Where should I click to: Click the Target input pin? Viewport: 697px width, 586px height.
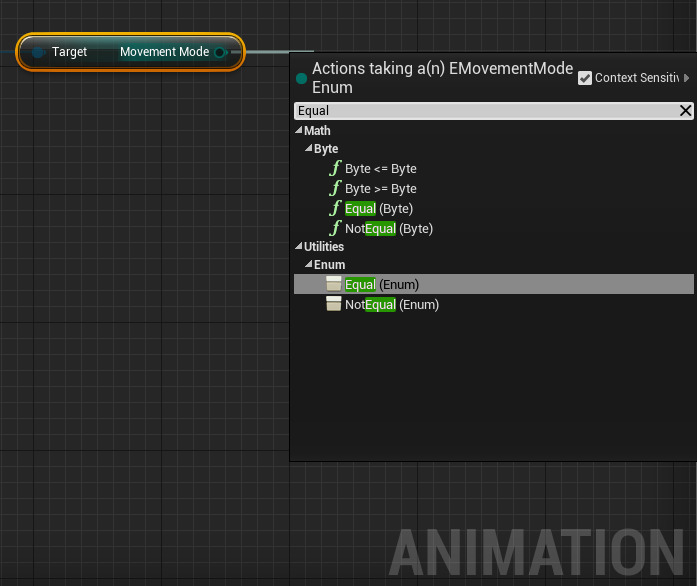point(38,52)
